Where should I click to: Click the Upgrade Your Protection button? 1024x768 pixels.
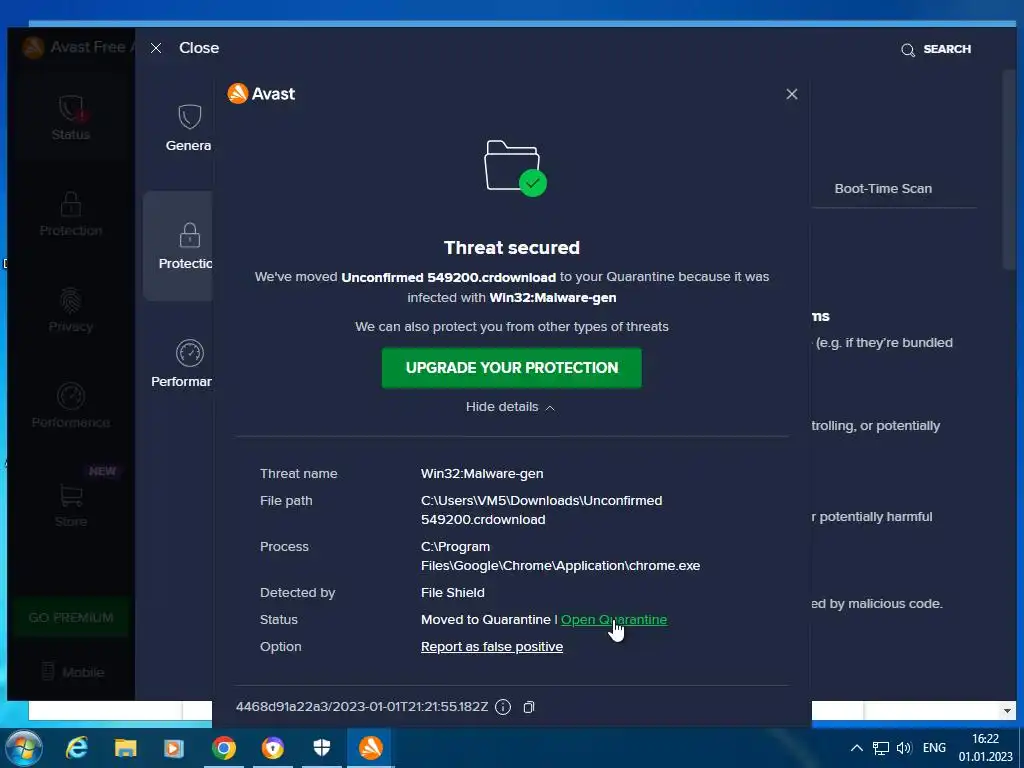pos(511,368)
